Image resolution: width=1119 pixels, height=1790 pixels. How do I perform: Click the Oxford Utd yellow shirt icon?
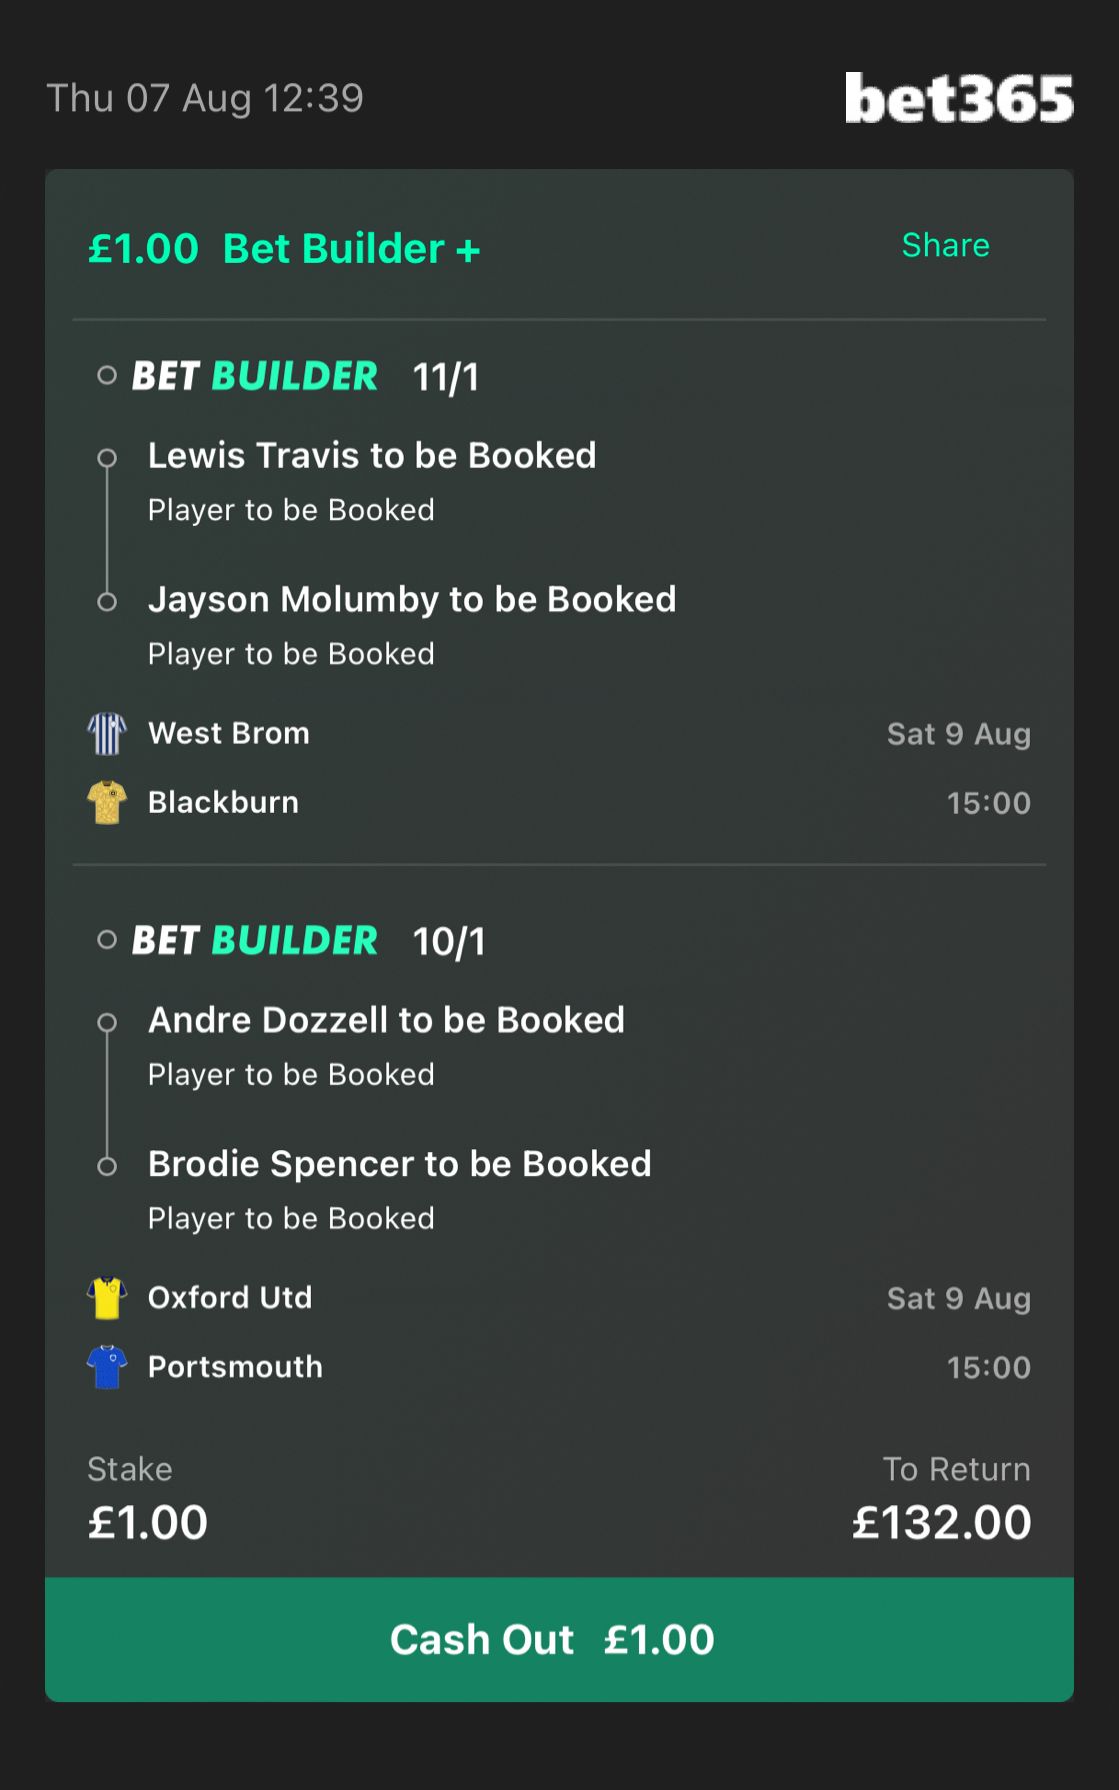[x=107, y=1298]
